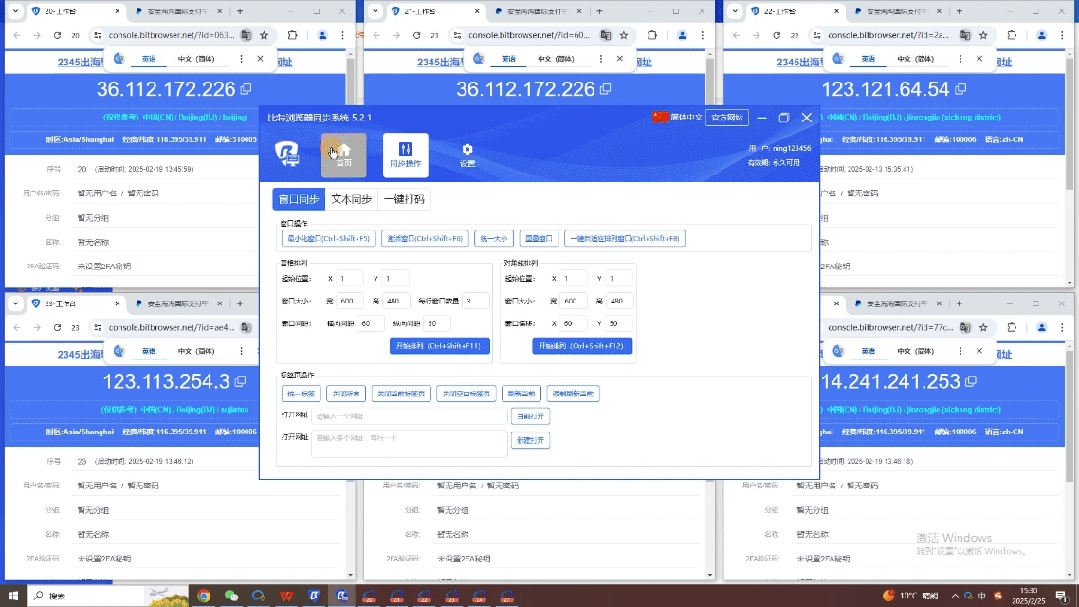The image size is (1079, 607).
Task: Switch to the 文本同步 tab
Action: pos(351,199)
